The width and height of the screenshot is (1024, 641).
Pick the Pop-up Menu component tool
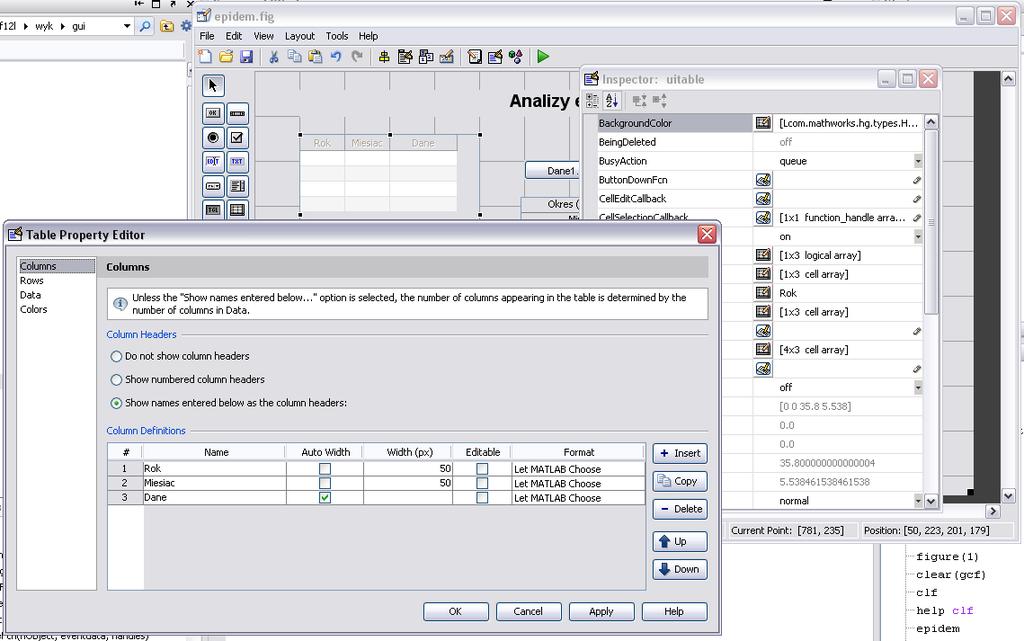213,186
